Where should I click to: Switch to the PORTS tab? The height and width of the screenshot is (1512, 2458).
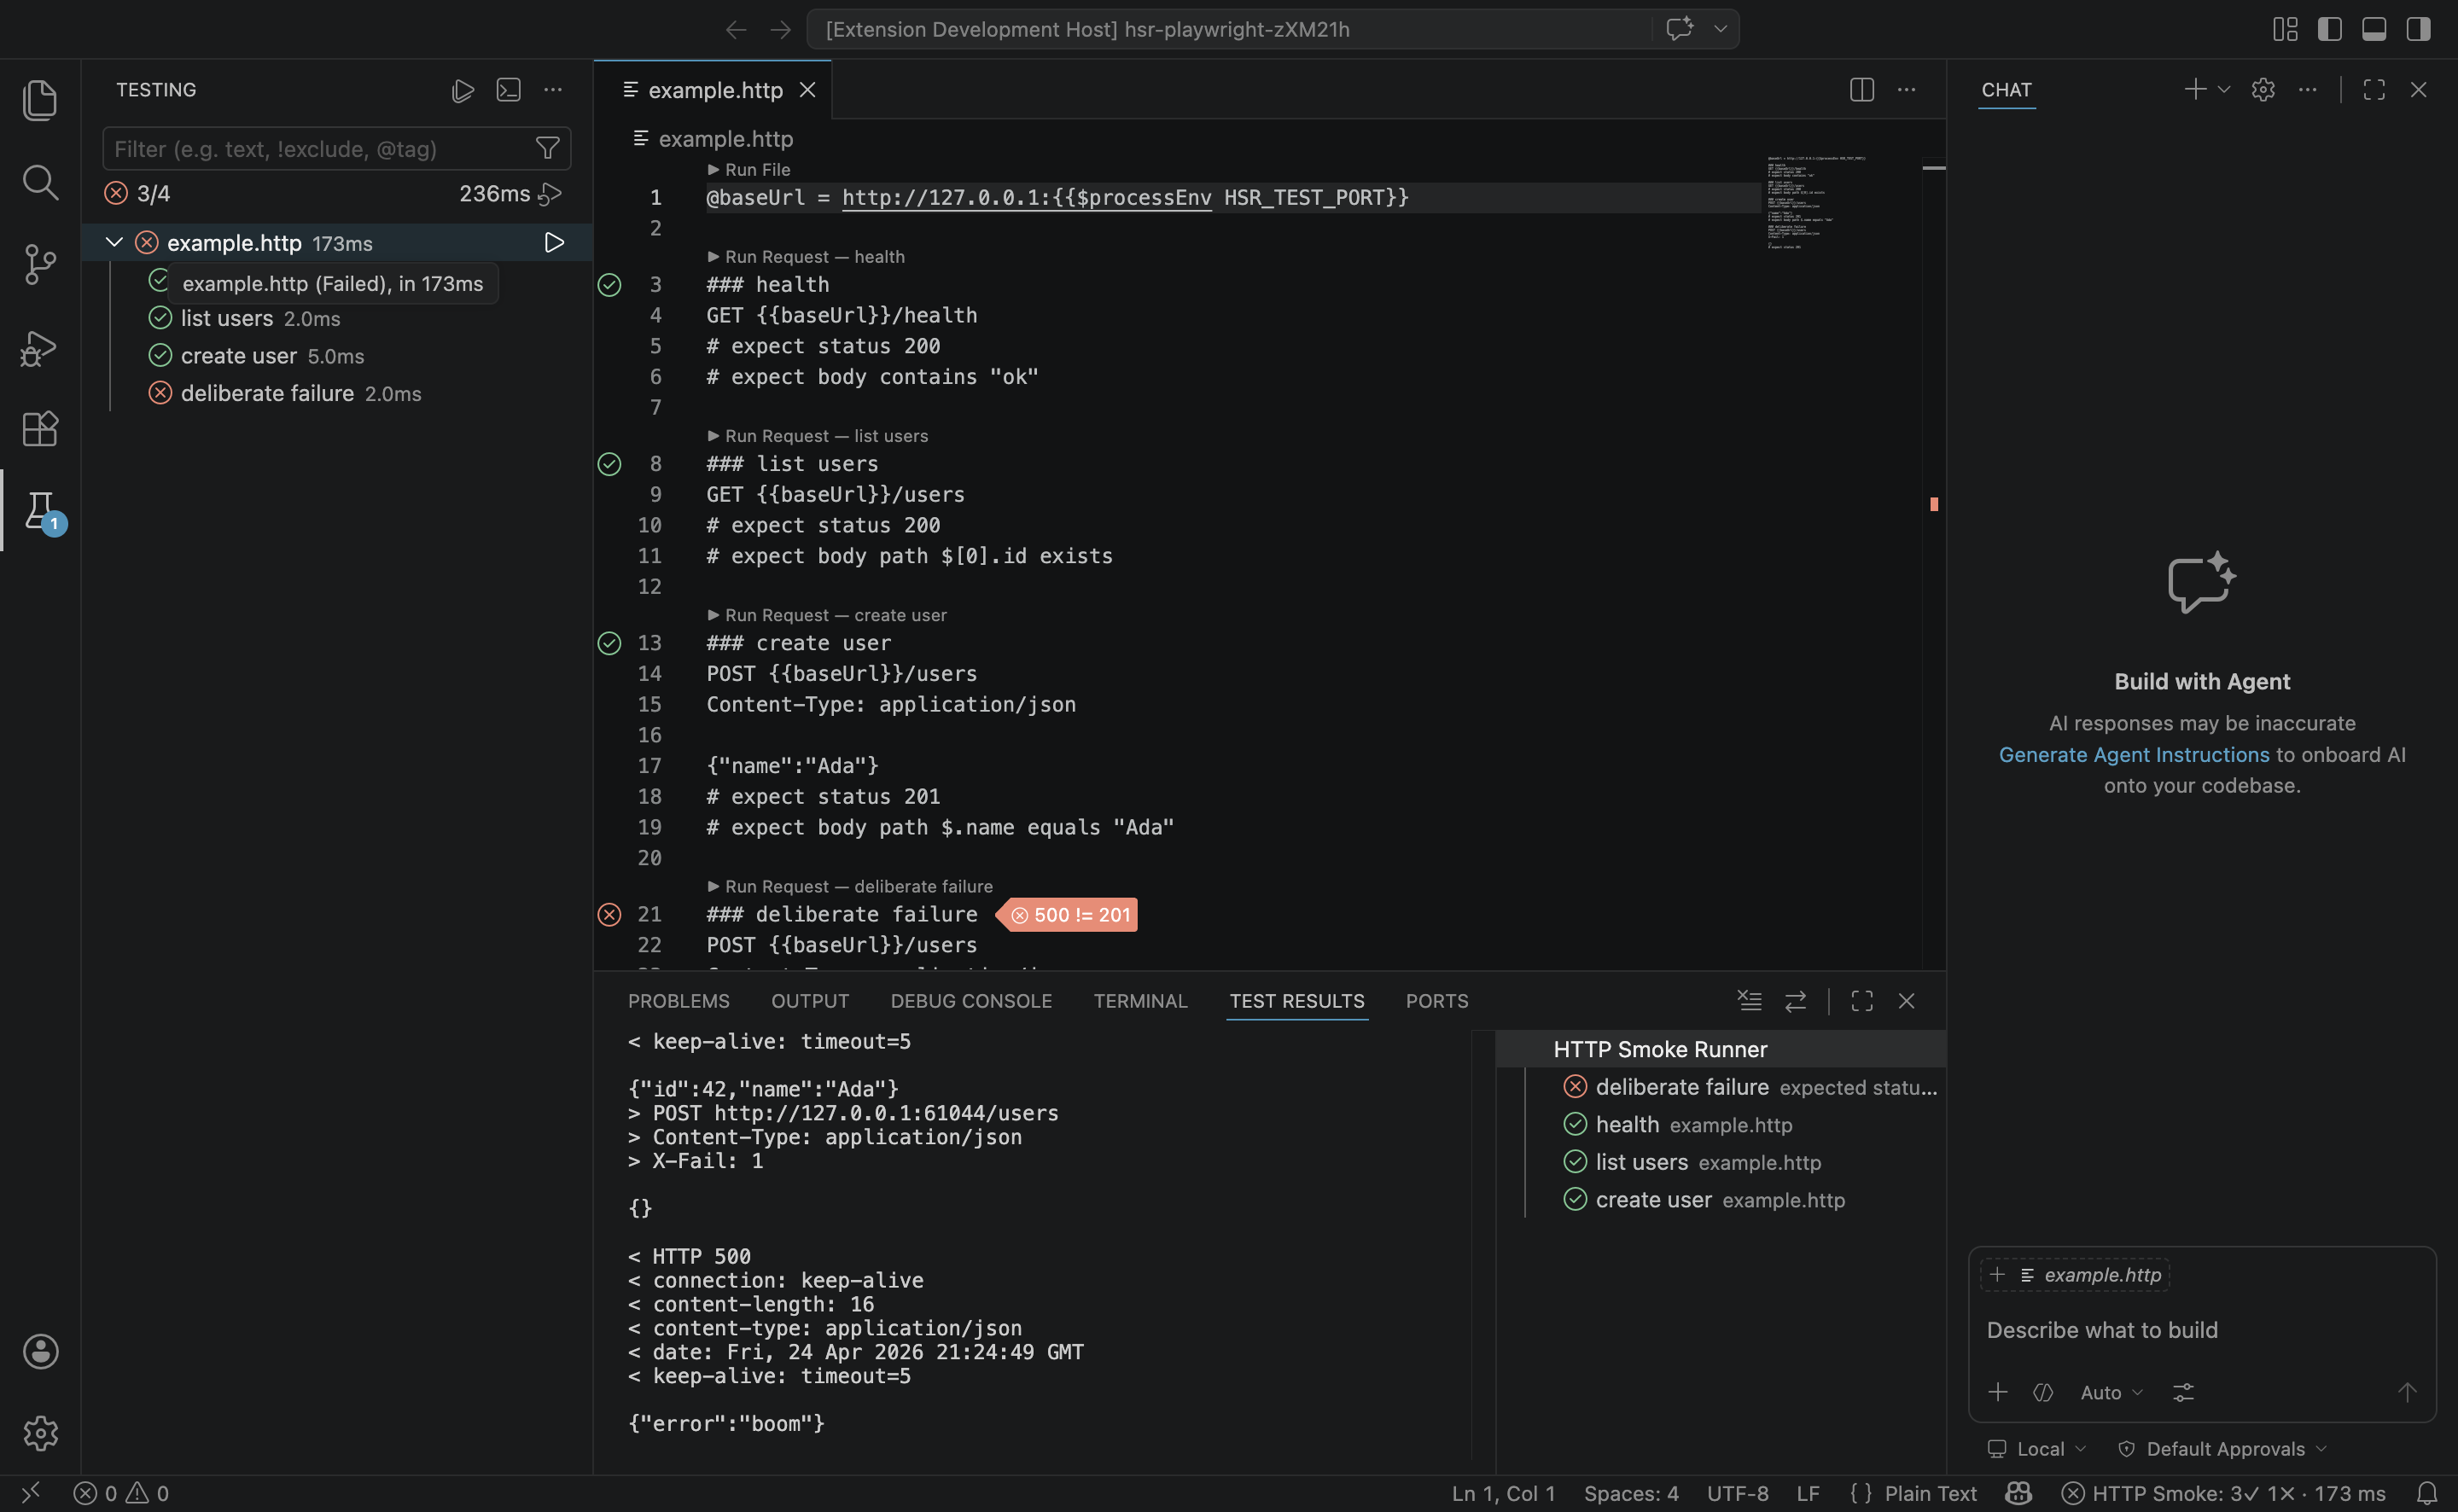(x=1437, y=1001)
